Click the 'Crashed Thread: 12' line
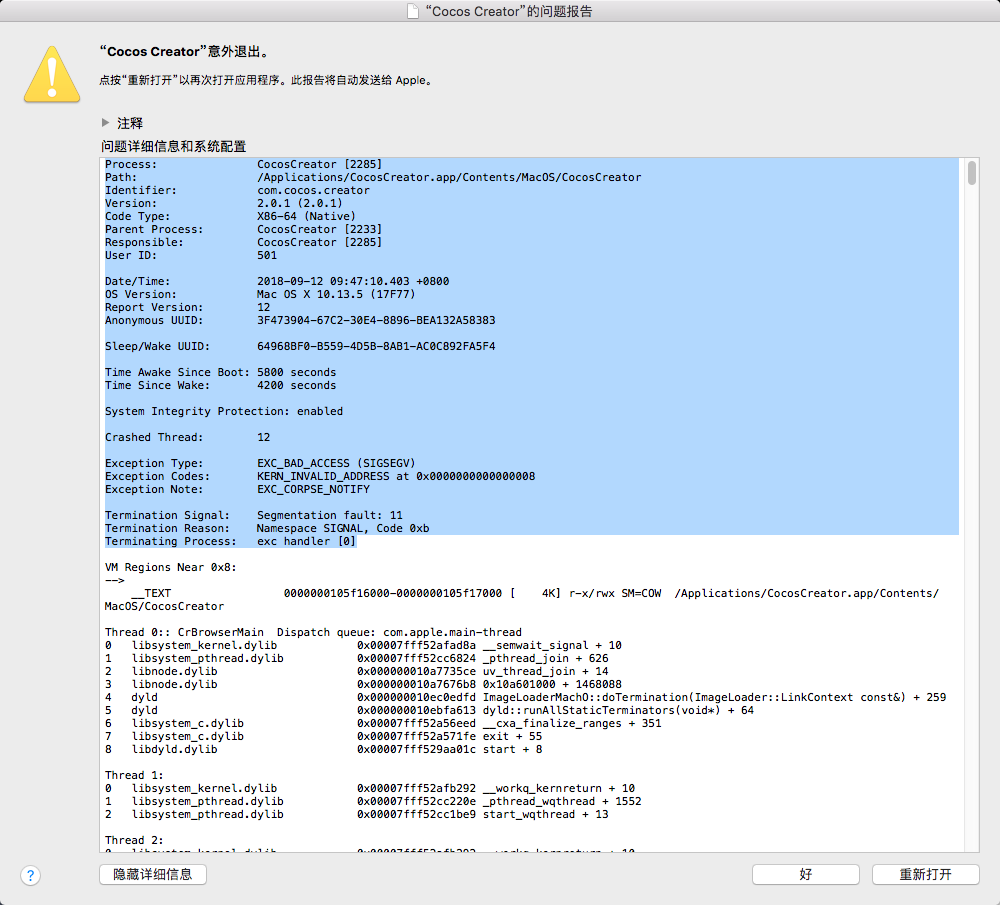 188,438
